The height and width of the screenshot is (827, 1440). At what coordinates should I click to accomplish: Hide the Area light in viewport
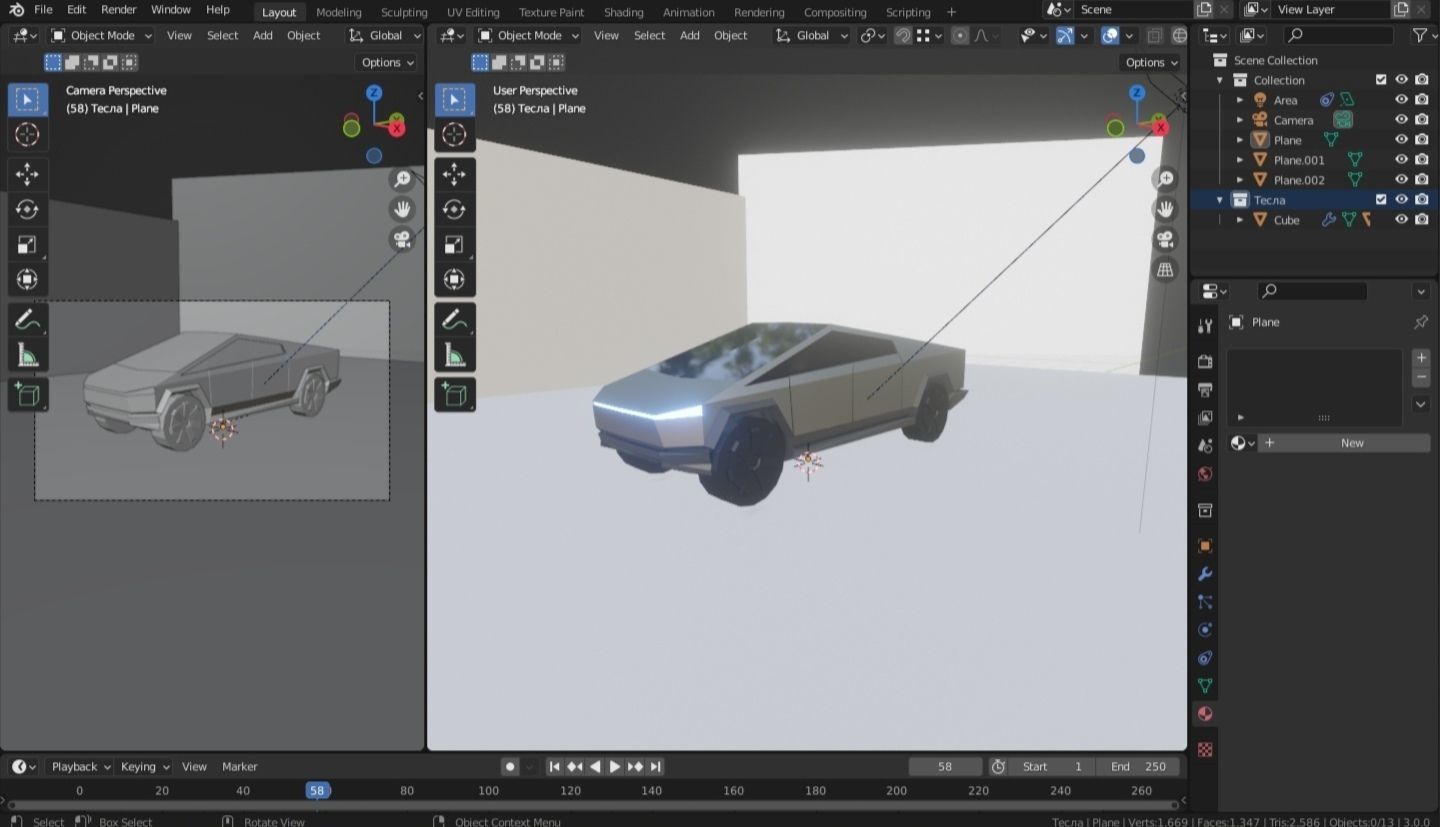click(1401, 100)
